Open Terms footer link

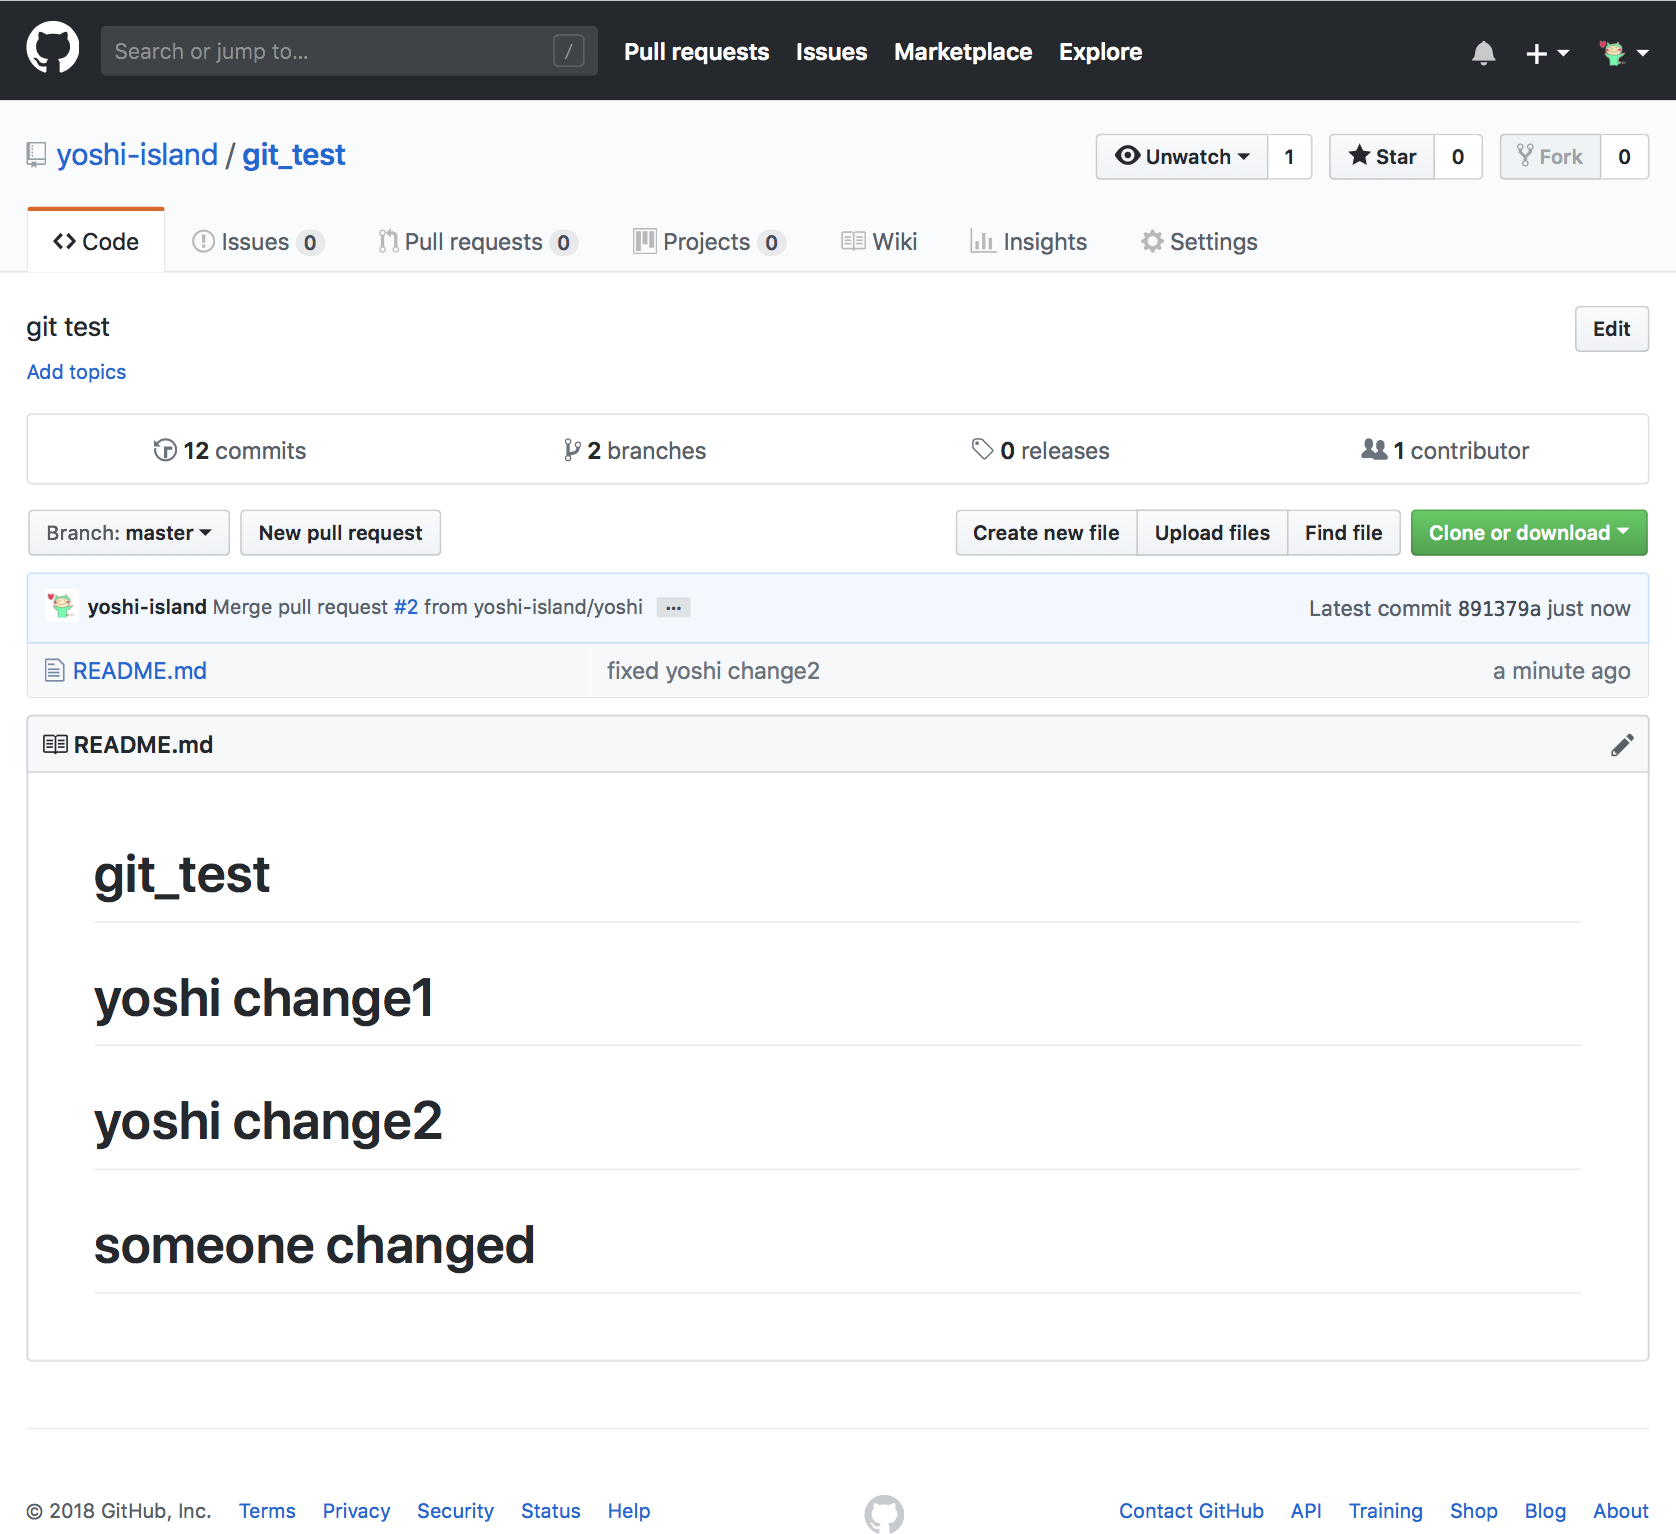(267, 1511)
